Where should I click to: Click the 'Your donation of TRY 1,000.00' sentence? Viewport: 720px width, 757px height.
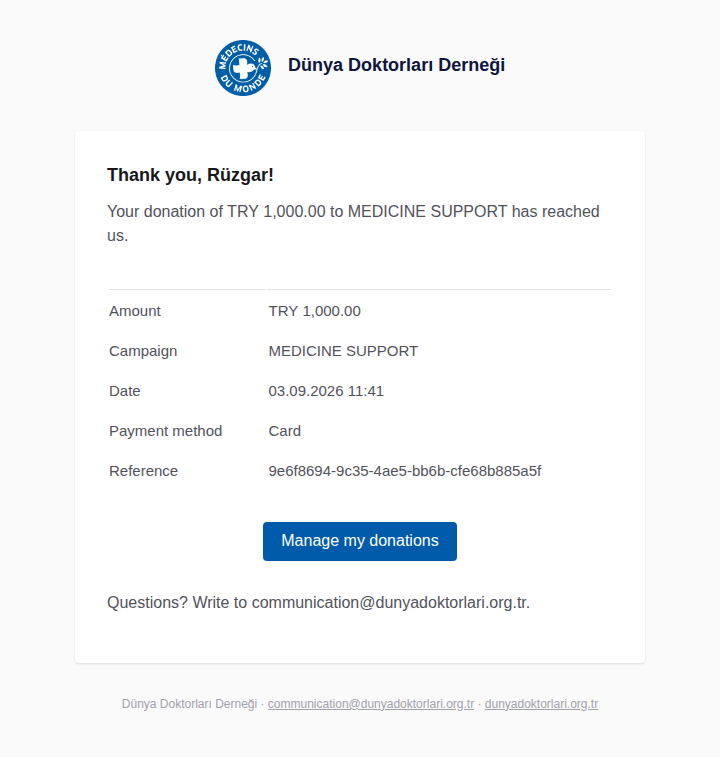pos(353,223)
